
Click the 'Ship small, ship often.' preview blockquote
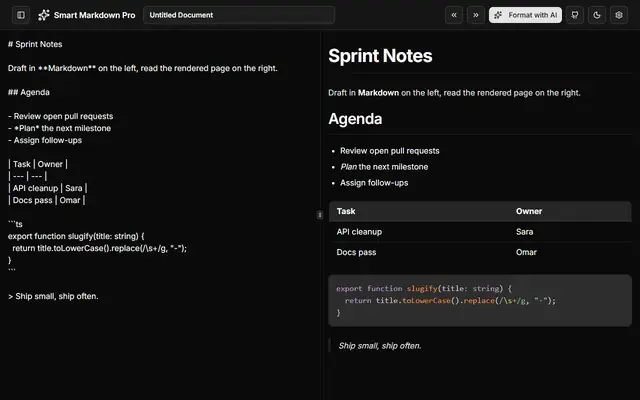click(x=380, y=346)
